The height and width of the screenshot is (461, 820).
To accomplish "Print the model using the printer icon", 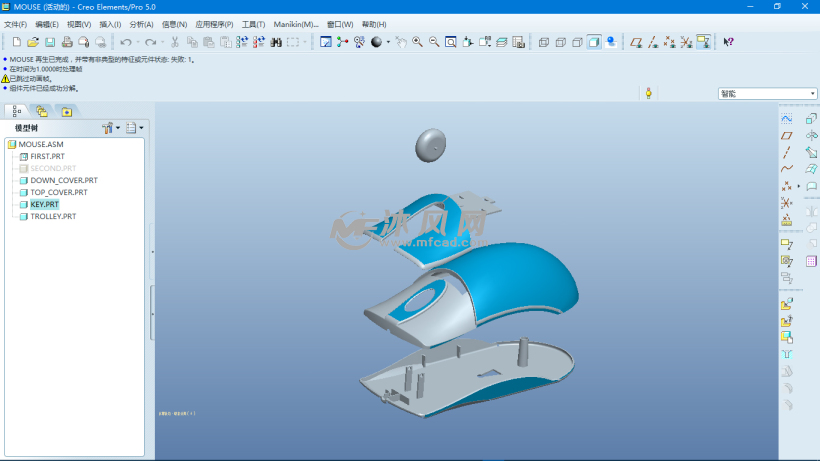I will coord(67,42).
